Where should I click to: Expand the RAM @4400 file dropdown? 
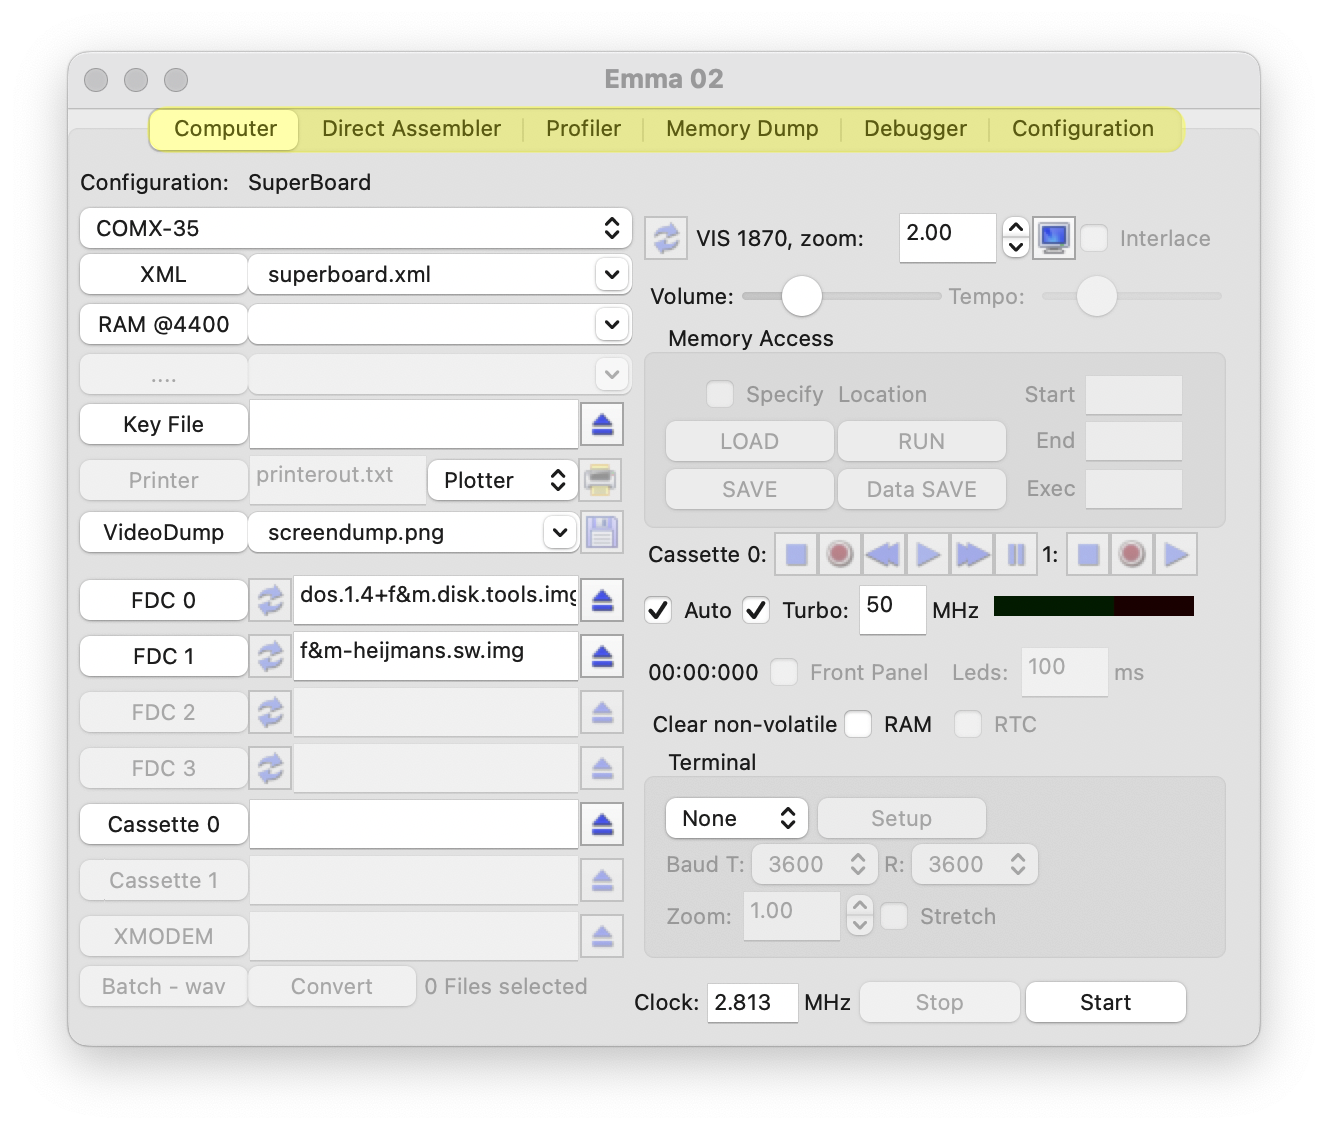click(x=612, y=324)
